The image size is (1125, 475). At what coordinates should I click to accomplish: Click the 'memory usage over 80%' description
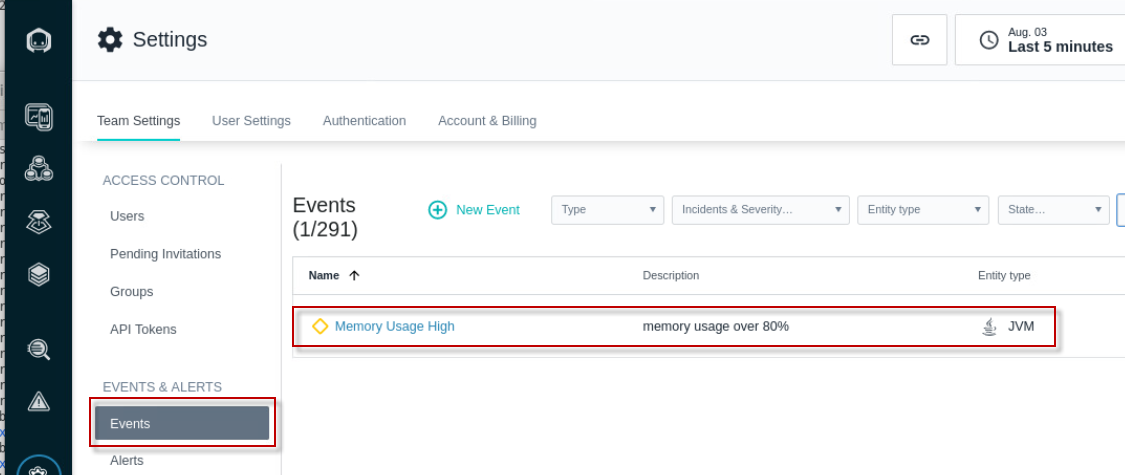(x=715, y=326)
